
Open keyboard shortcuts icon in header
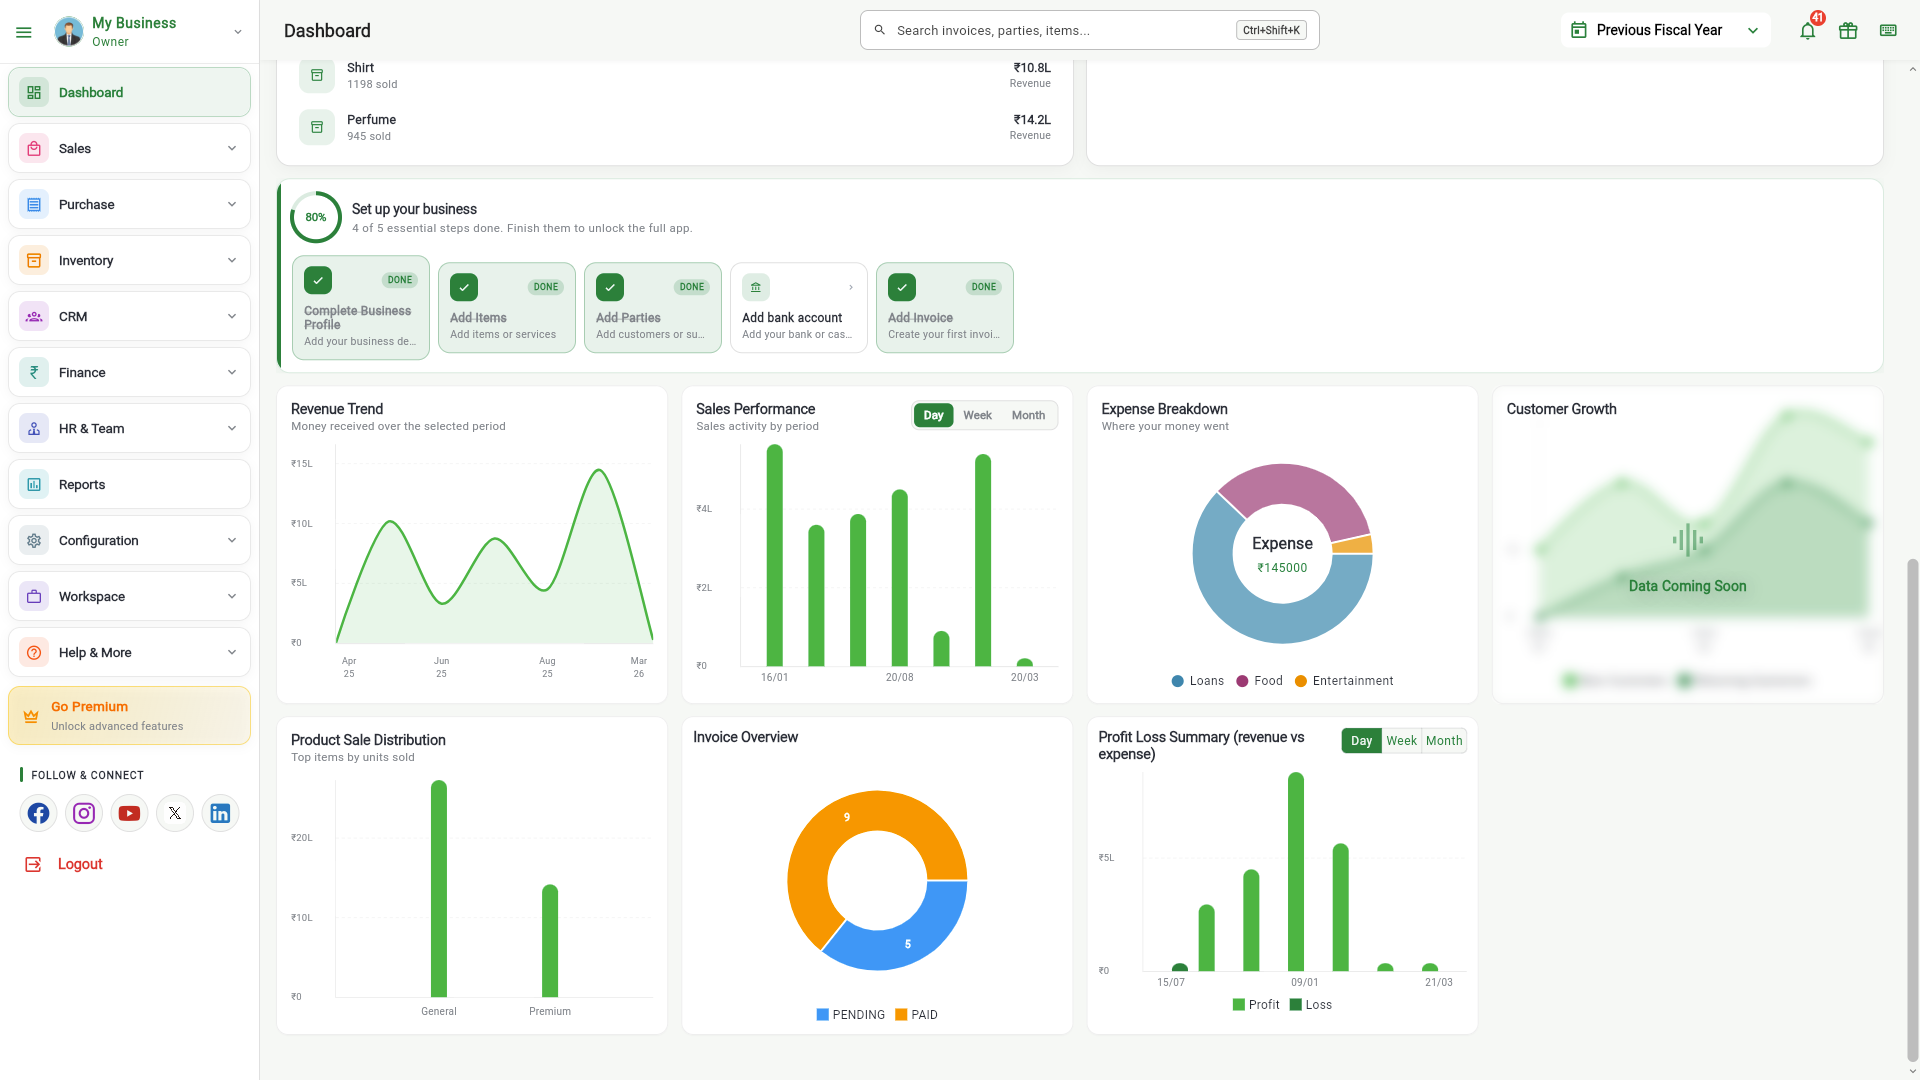[1888, 31]
